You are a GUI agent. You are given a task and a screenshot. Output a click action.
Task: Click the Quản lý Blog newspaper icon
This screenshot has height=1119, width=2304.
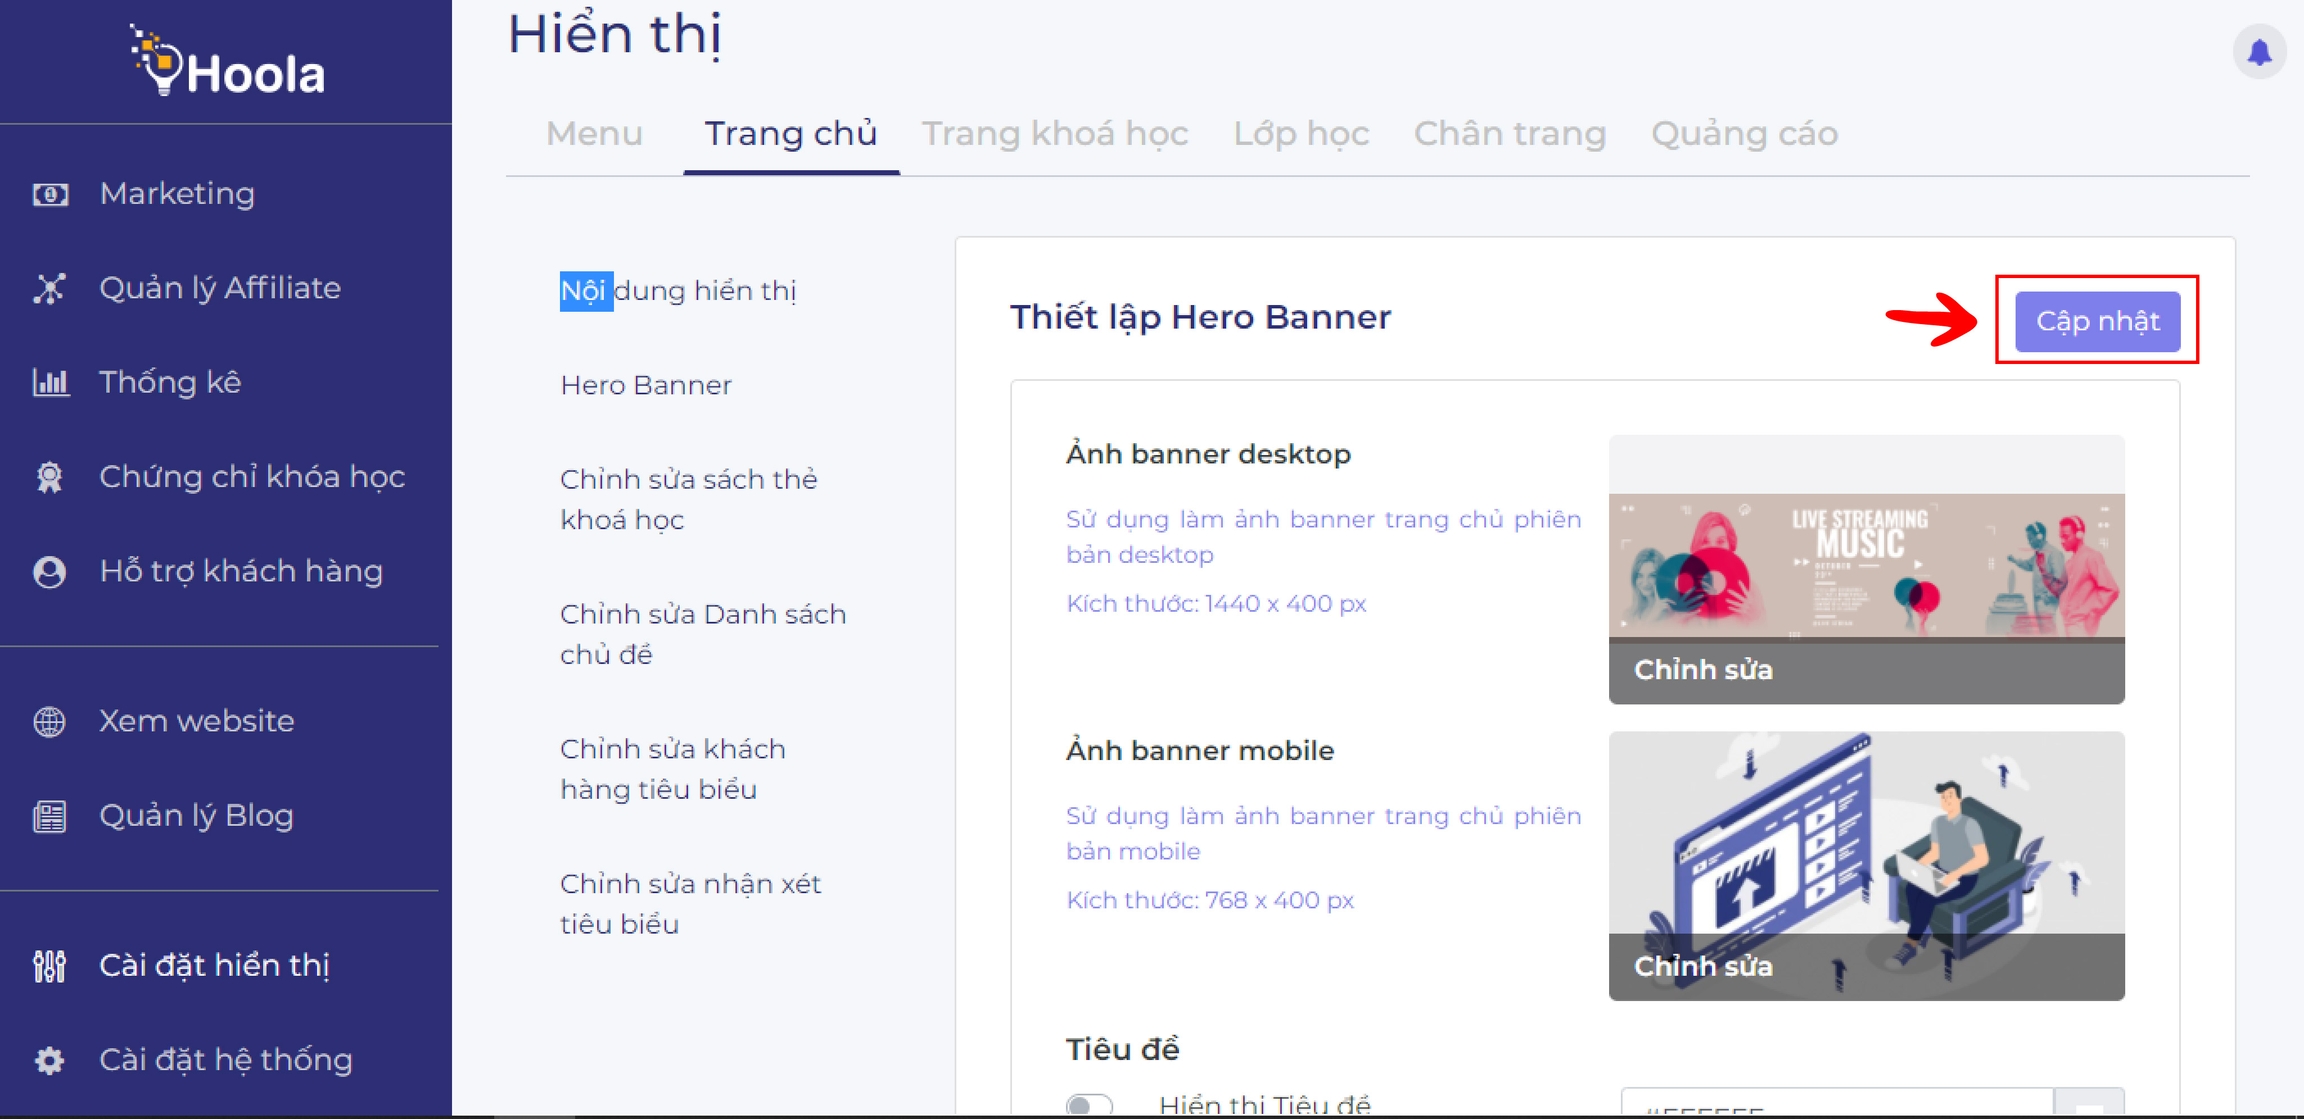coord(50,816)
